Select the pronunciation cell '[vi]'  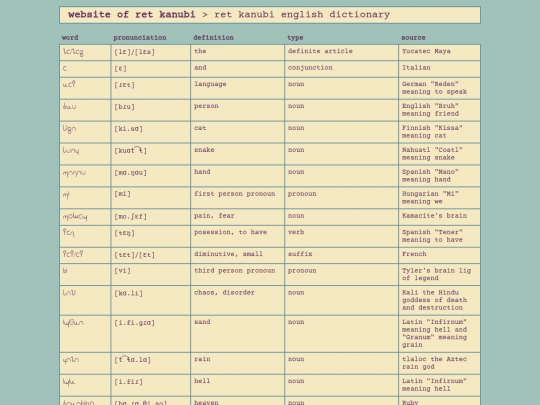tap(150, 274)
